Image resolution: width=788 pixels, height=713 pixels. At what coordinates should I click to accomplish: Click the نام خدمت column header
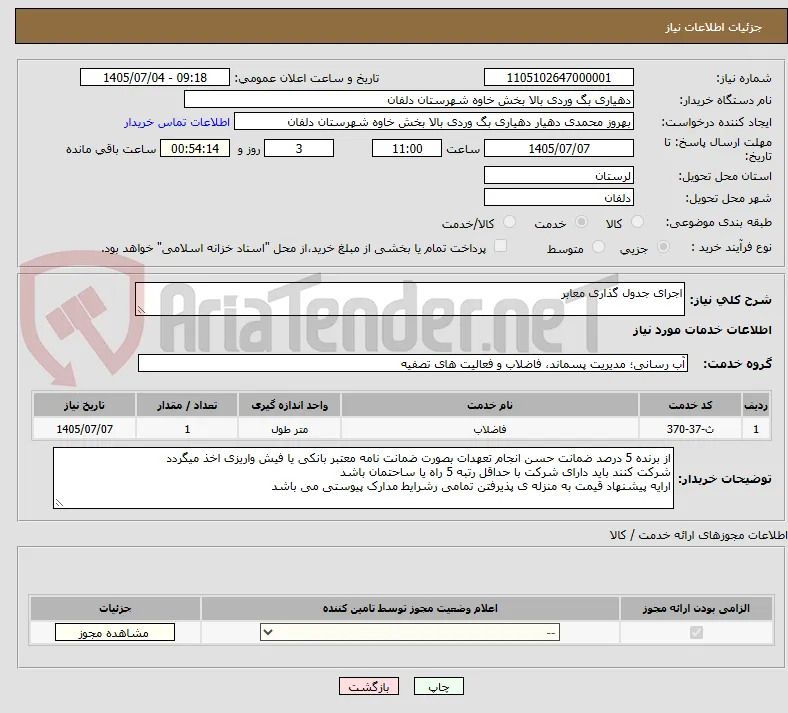point(489,404)
